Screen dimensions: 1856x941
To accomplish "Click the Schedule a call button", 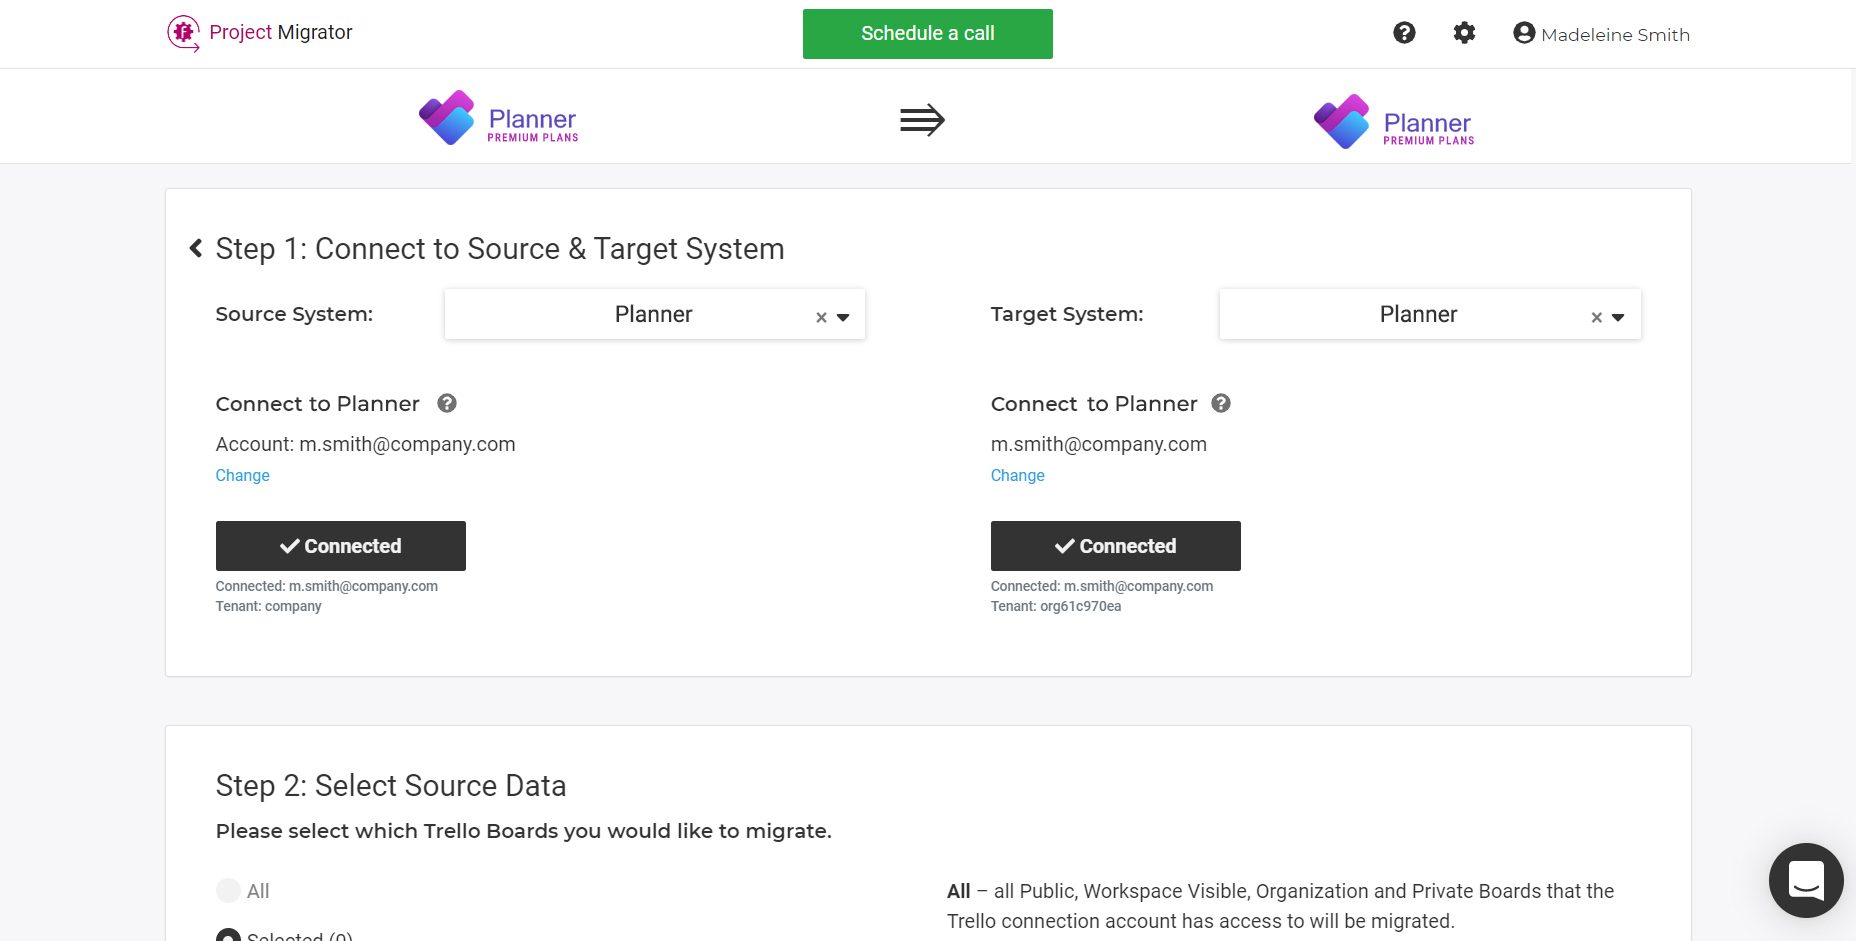I will coord(928,34).
